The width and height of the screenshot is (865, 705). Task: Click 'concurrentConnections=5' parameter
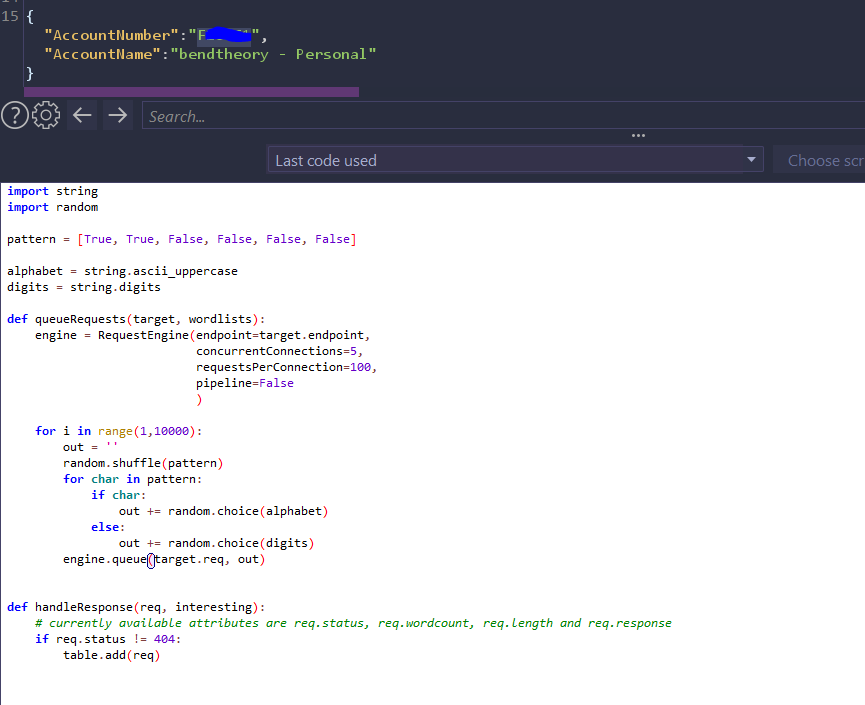[x=277, y=351]
